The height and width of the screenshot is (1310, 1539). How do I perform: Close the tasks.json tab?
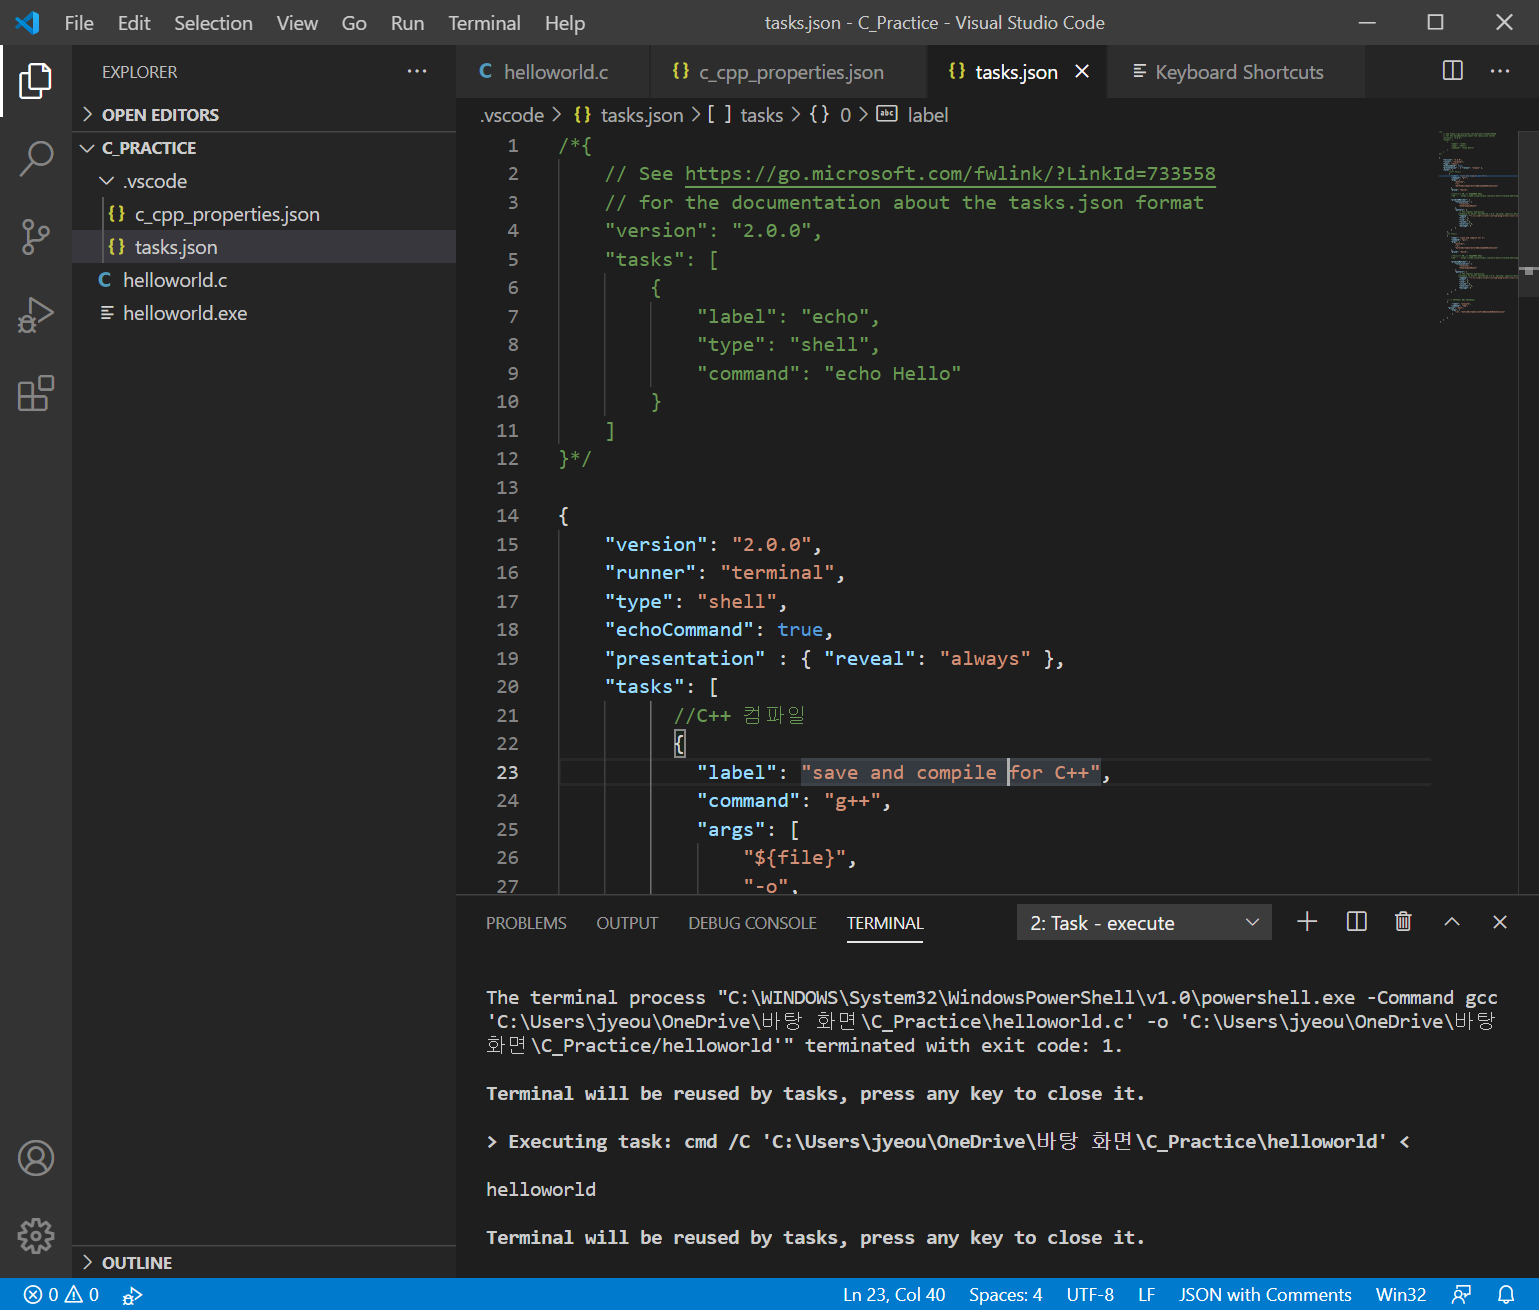1082,71
